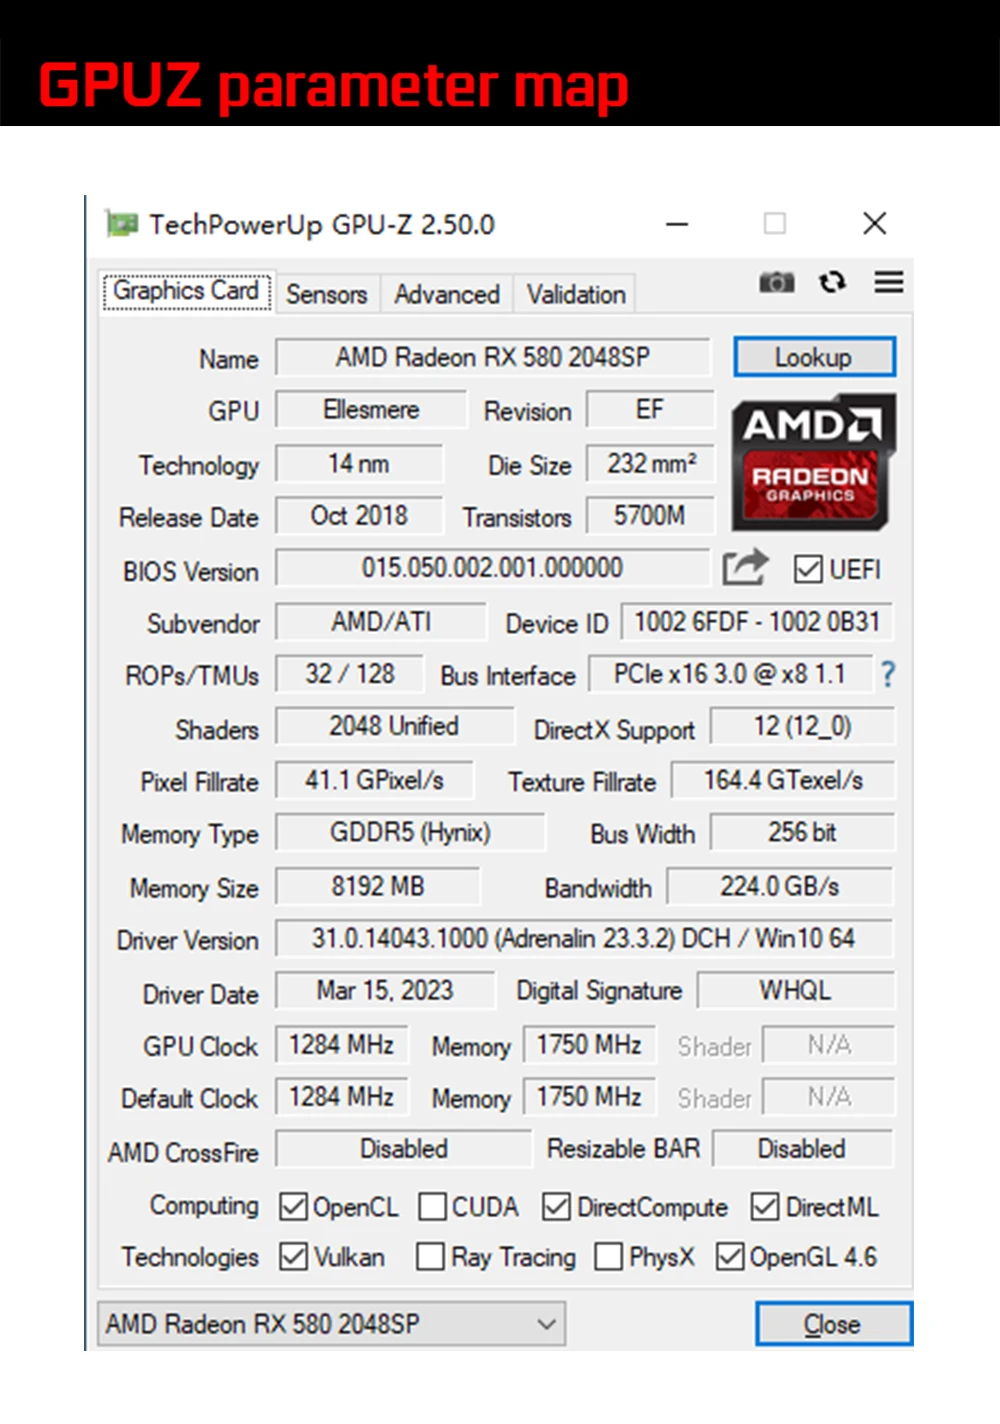This screenshot has width=1000, height=1424.
Task: Toggle the CUDA checkbox
Action: click(x=432, y=1206)
